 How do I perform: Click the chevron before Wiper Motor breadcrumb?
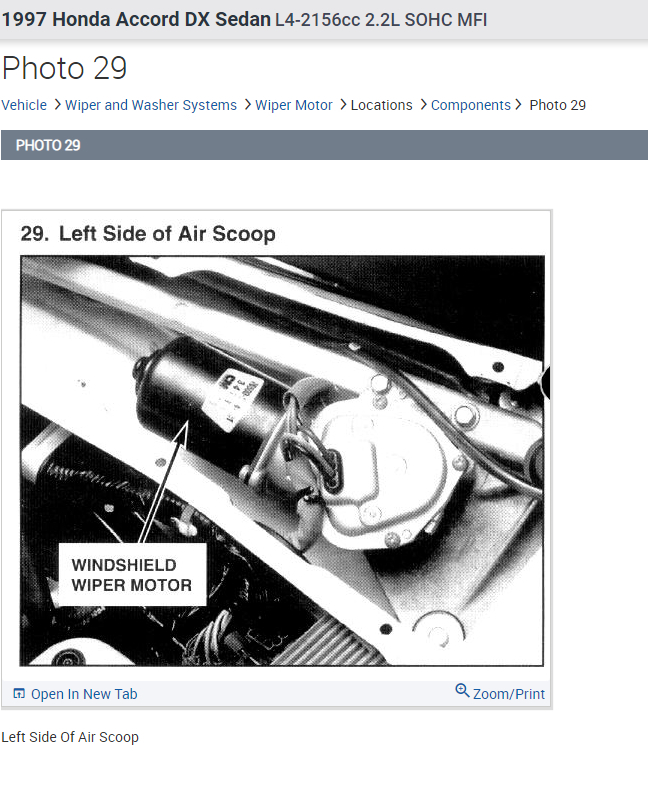[247, 105]
